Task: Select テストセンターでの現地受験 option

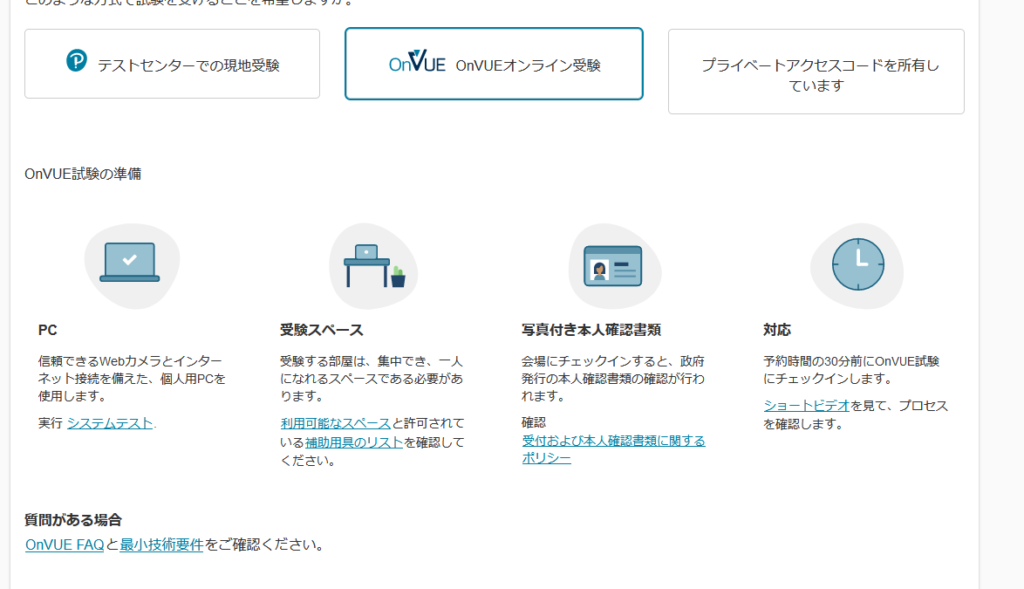Action: click(172, 64)
